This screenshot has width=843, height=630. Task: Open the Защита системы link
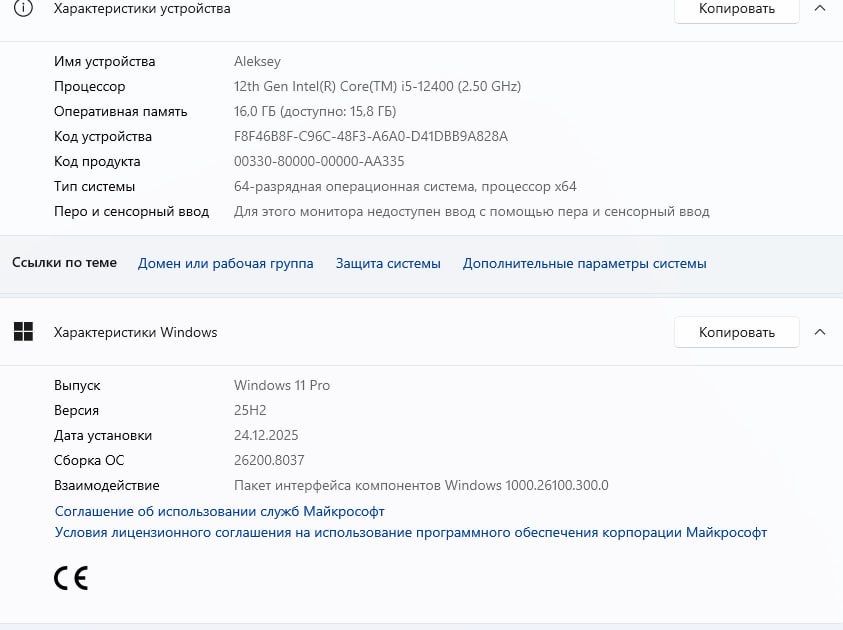pos(388,263)
